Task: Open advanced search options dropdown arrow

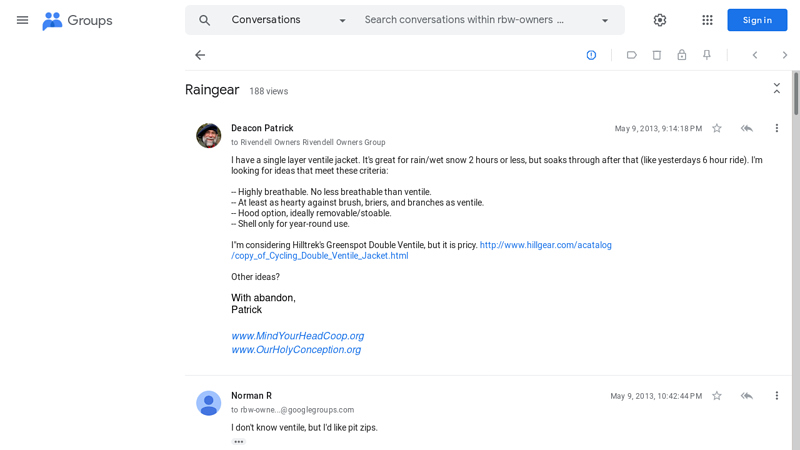Action: 605,20
